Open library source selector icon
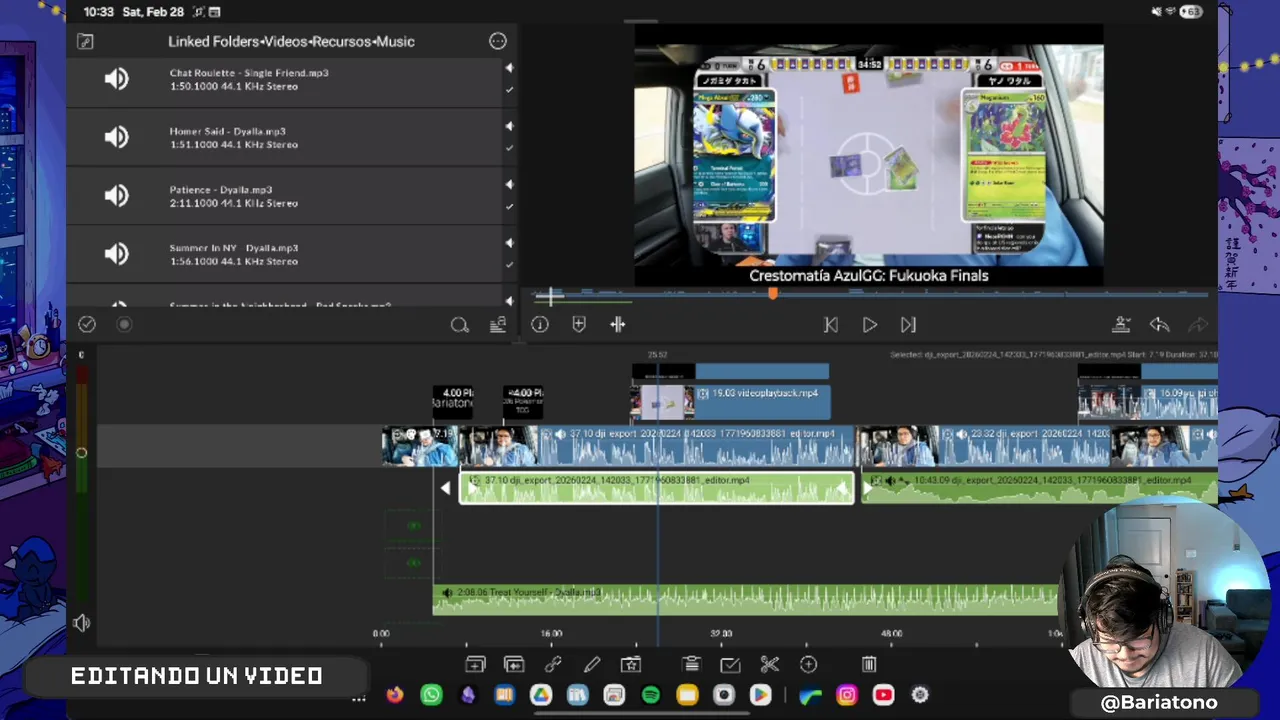1280x720 pixels. 85,41
